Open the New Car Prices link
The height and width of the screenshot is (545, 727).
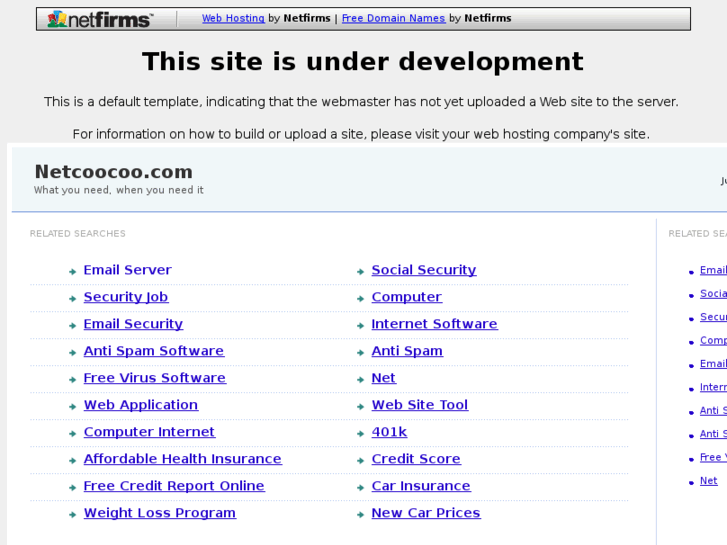point(426,513)
